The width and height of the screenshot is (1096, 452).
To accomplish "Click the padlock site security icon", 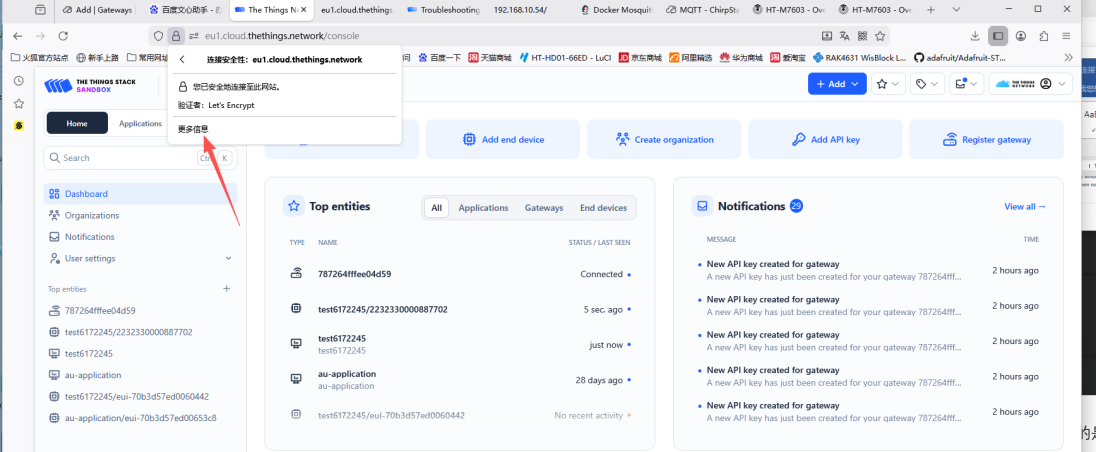I will coord(176,35).
